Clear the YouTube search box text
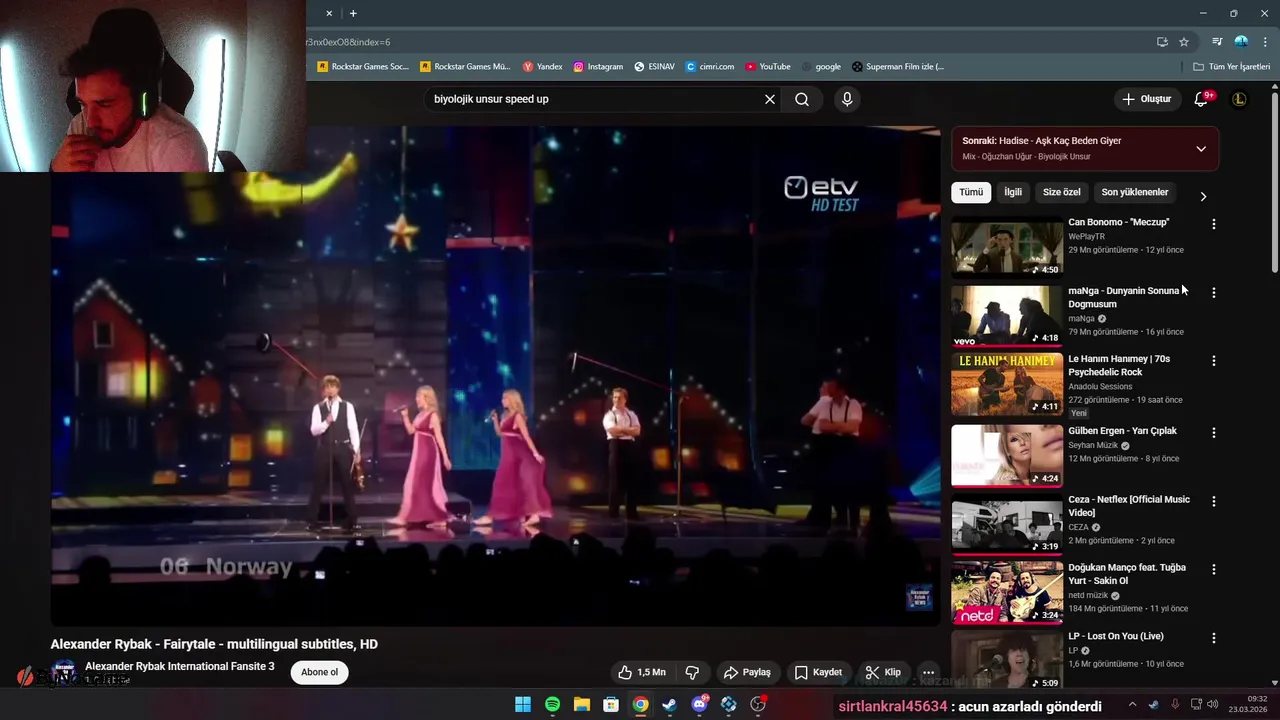 pos(770,99)
